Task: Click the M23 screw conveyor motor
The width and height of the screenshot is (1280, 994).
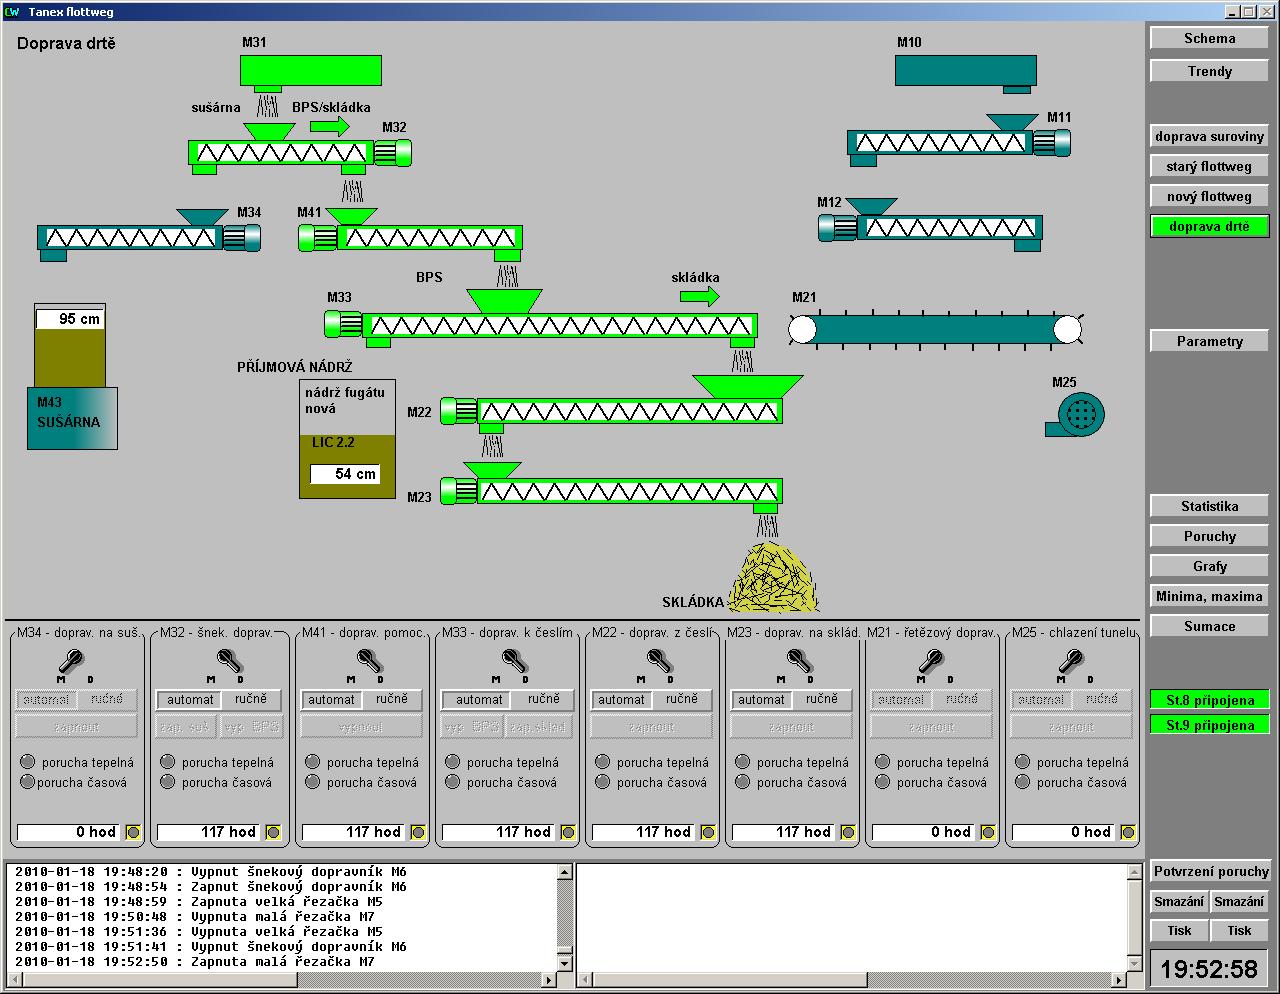Action: point(458,491)
